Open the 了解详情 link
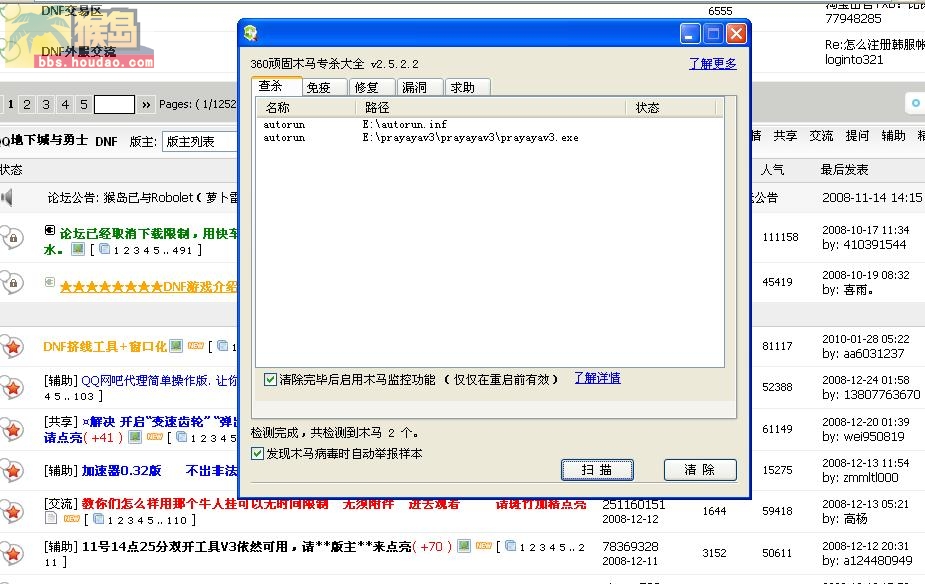 coord(598,378)
